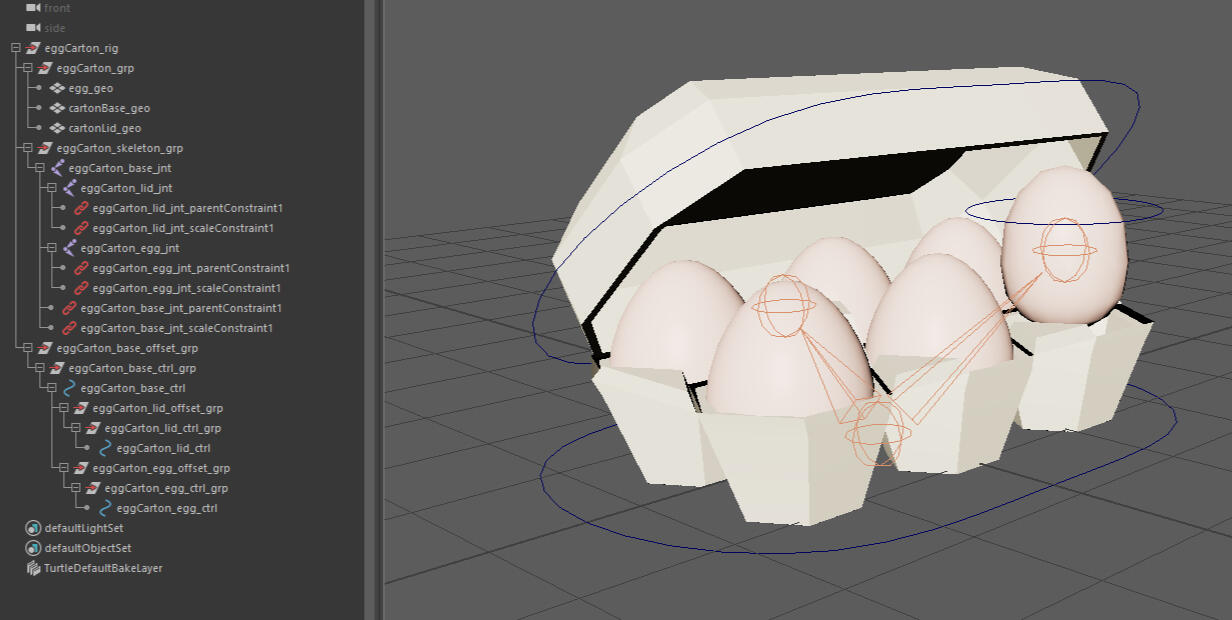Viewport: 1232px width, 620px height.
Task: Collapse the eggCarton_base_offset_grp node
Action: click(28, 348)
